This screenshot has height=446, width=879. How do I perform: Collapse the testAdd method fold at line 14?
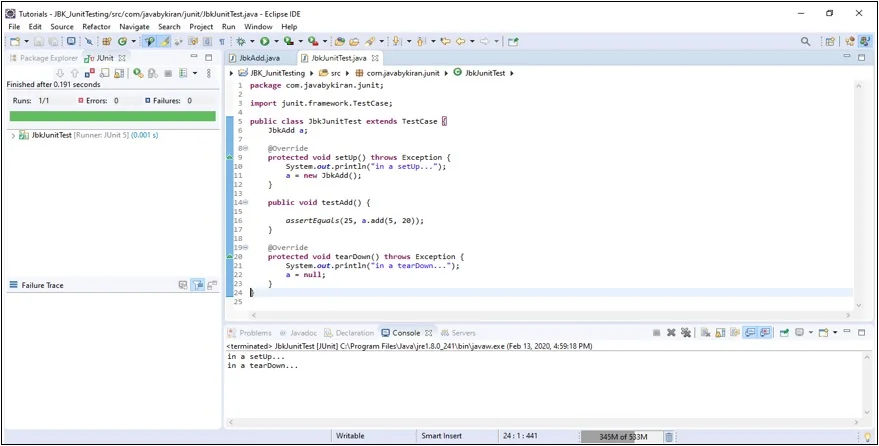246,202
